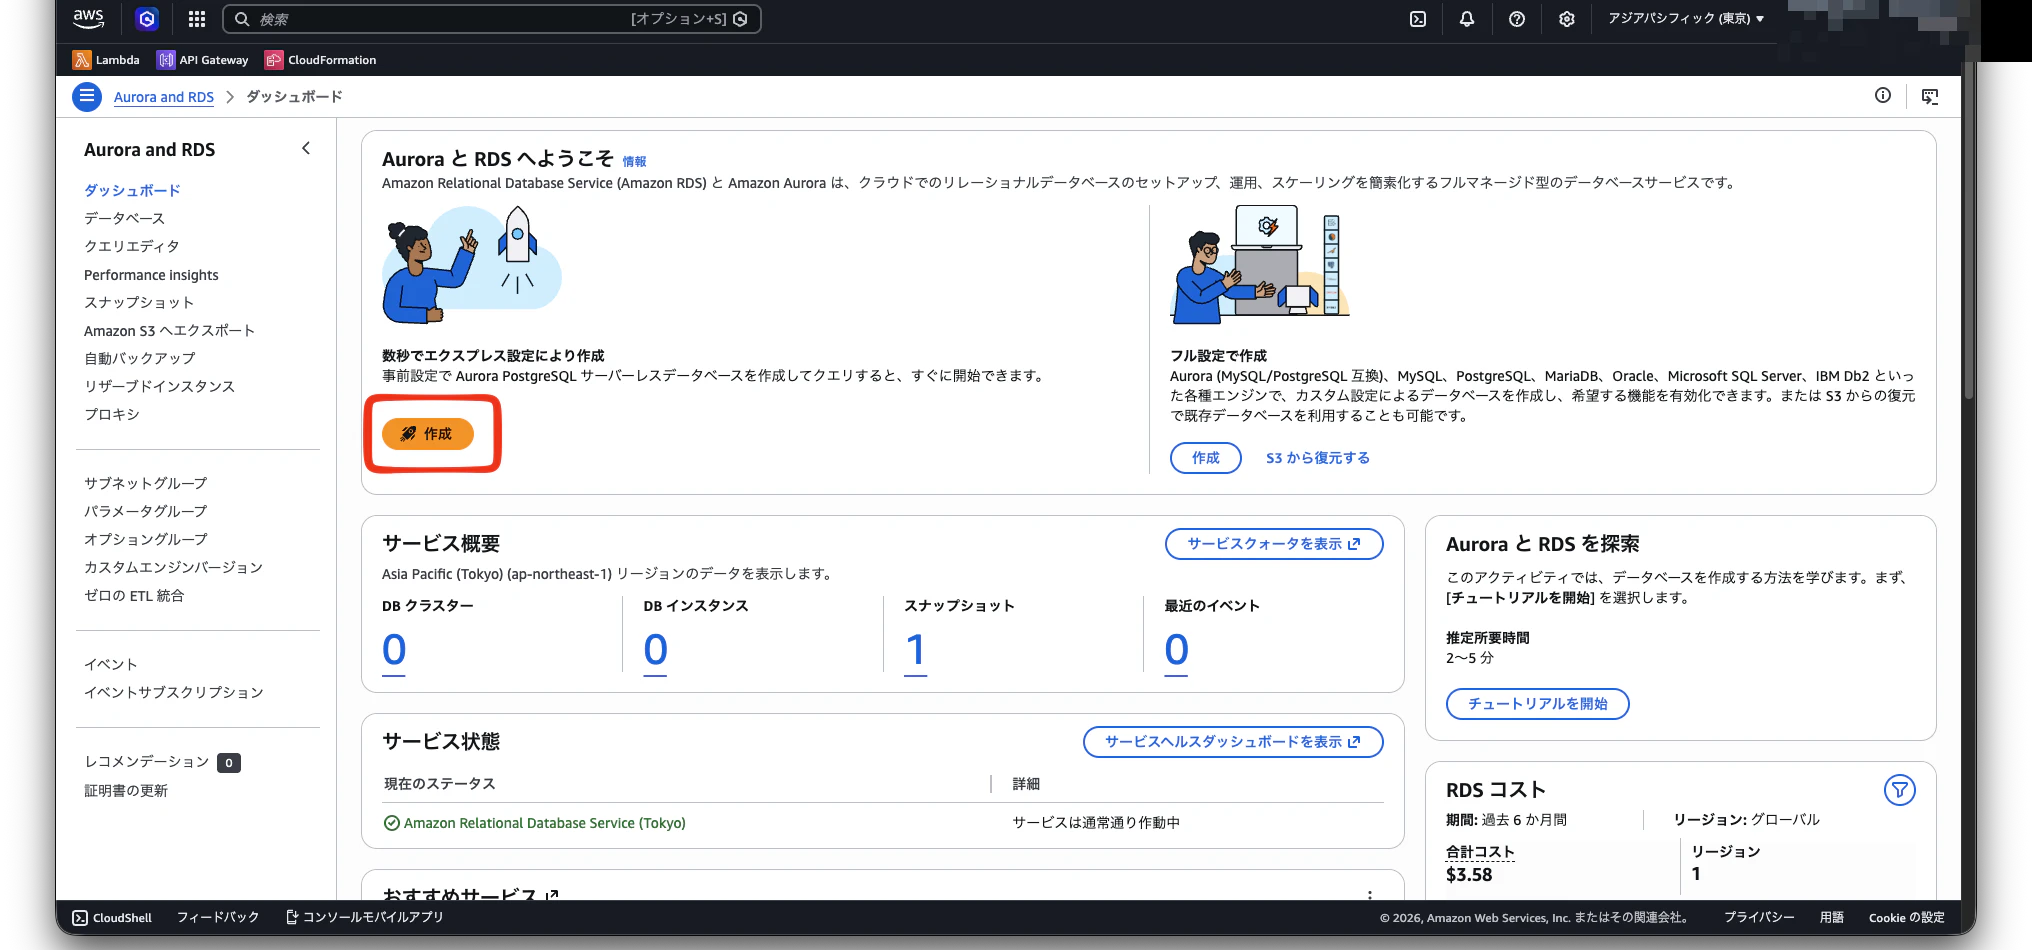Viewport: 2032px width, 950px height.
Task: Open CloudShell from the top bar icon
Action: pos(1418,19)
